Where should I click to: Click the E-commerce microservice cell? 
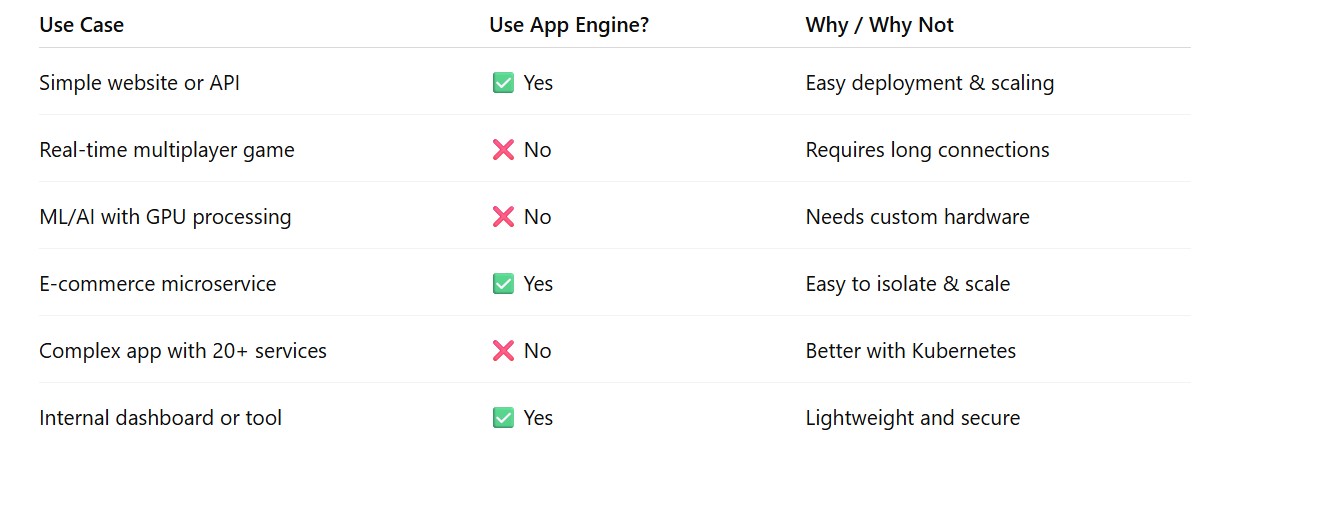157,284
